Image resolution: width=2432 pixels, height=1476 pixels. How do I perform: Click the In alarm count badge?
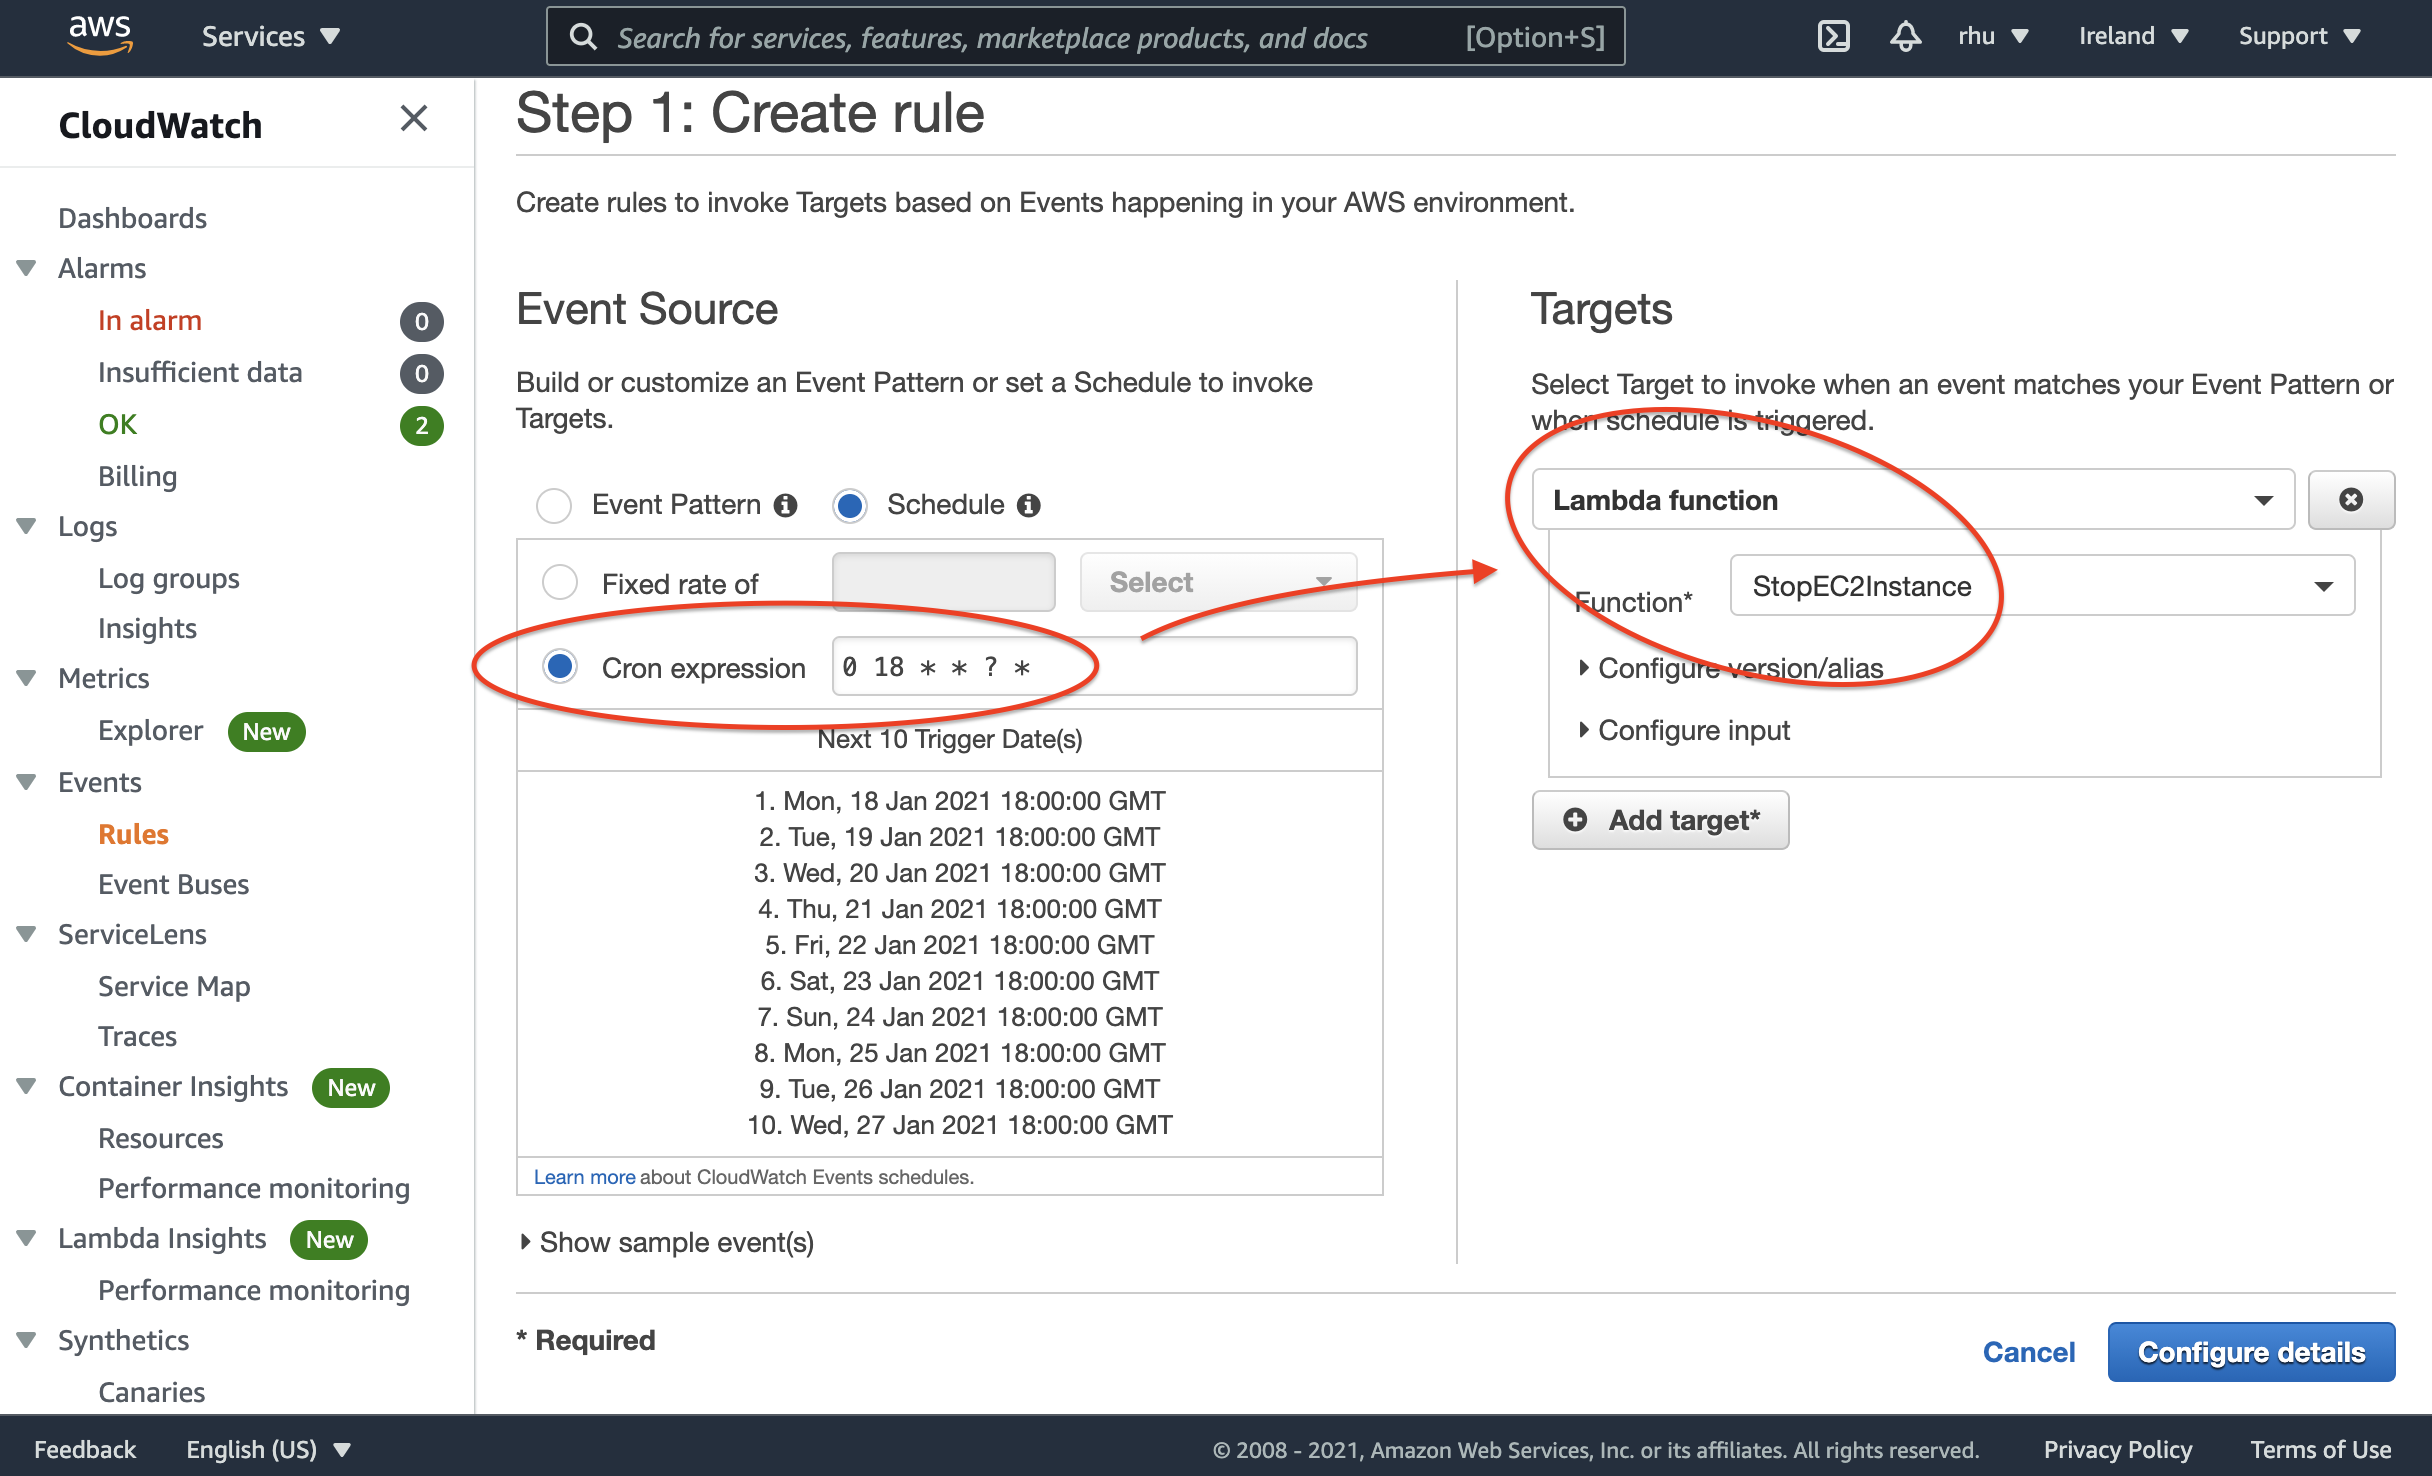click(422, 322)
